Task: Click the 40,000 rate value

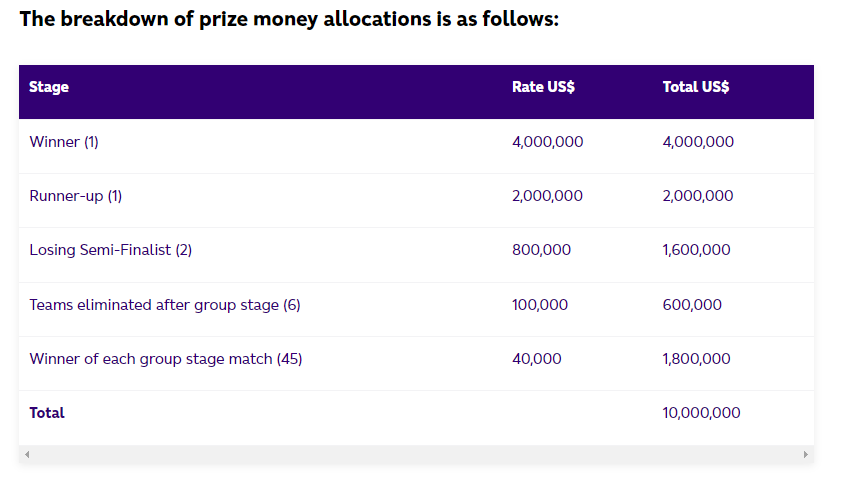Action: [537, 359]
